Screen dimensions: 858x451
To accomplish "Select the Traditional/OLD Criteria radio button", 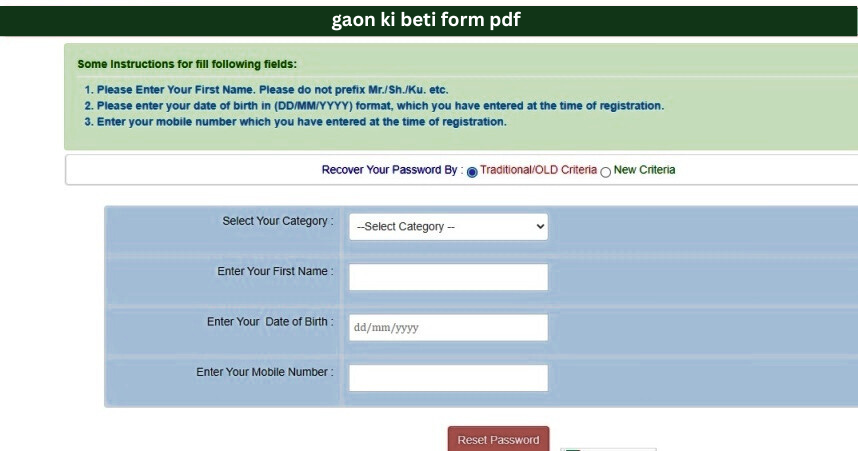I will pos(472,171).
